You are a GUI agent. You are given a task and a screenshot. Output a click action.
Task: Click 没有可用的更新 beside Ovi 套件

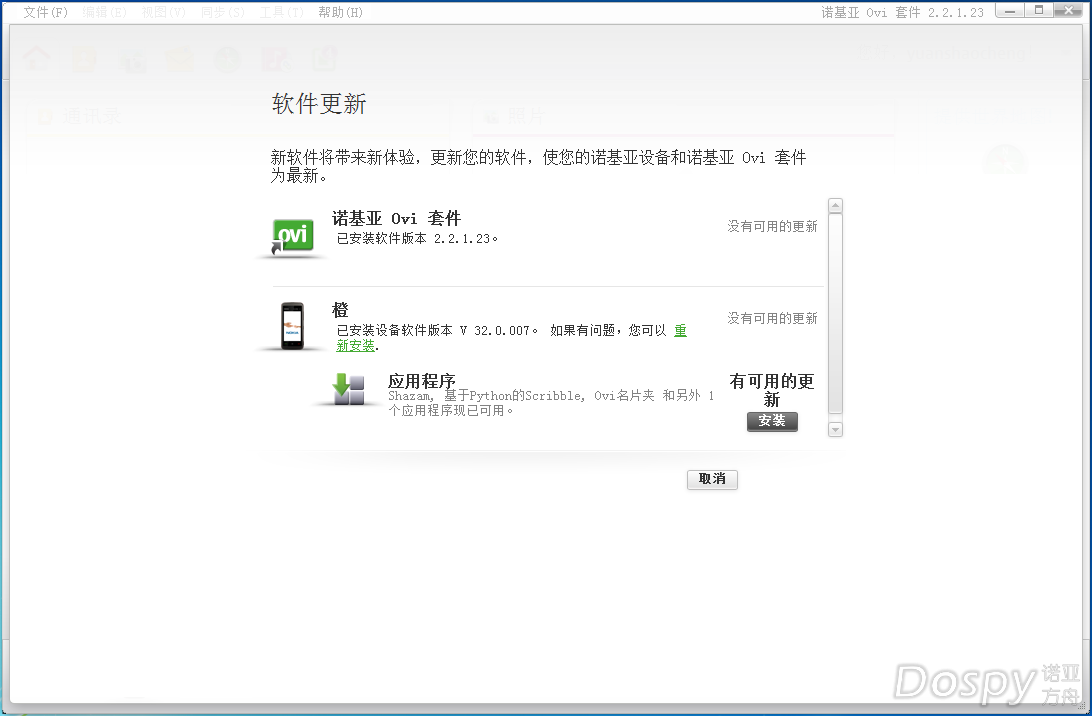pyautogui.click(x=772, y=226)
